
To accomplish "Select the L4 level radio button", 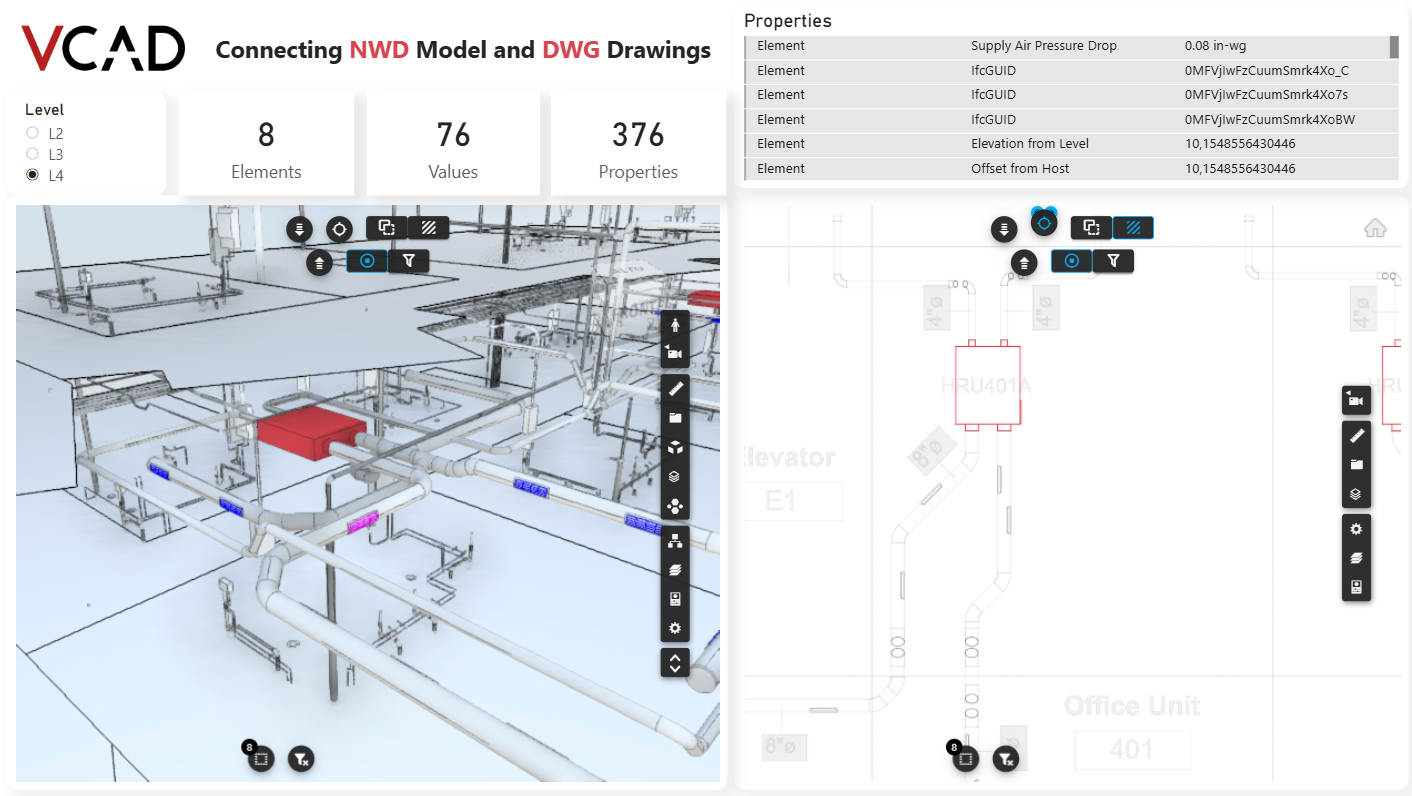I will coord(33,175).
